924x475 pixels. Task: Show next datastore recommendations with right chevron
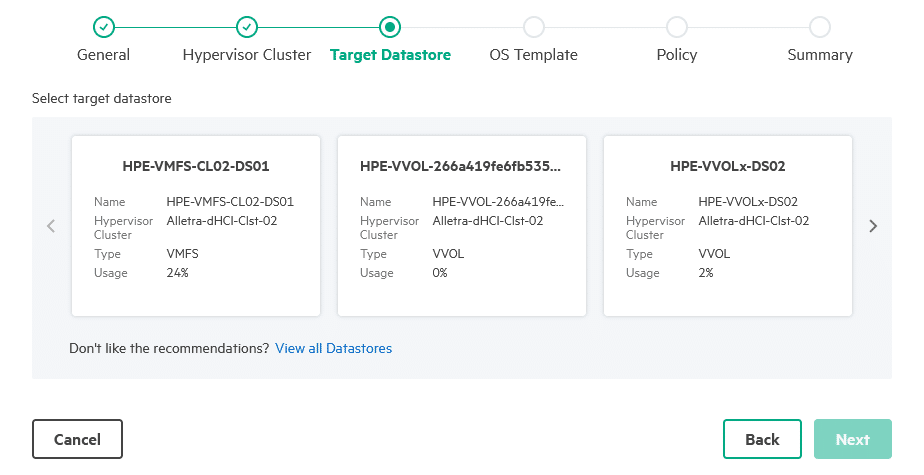point(873,226)
